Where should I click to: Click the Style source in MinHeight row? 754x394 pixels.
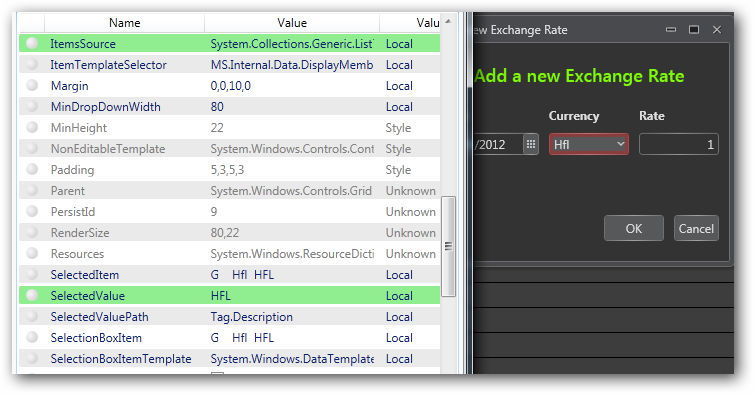pos(398,128)
